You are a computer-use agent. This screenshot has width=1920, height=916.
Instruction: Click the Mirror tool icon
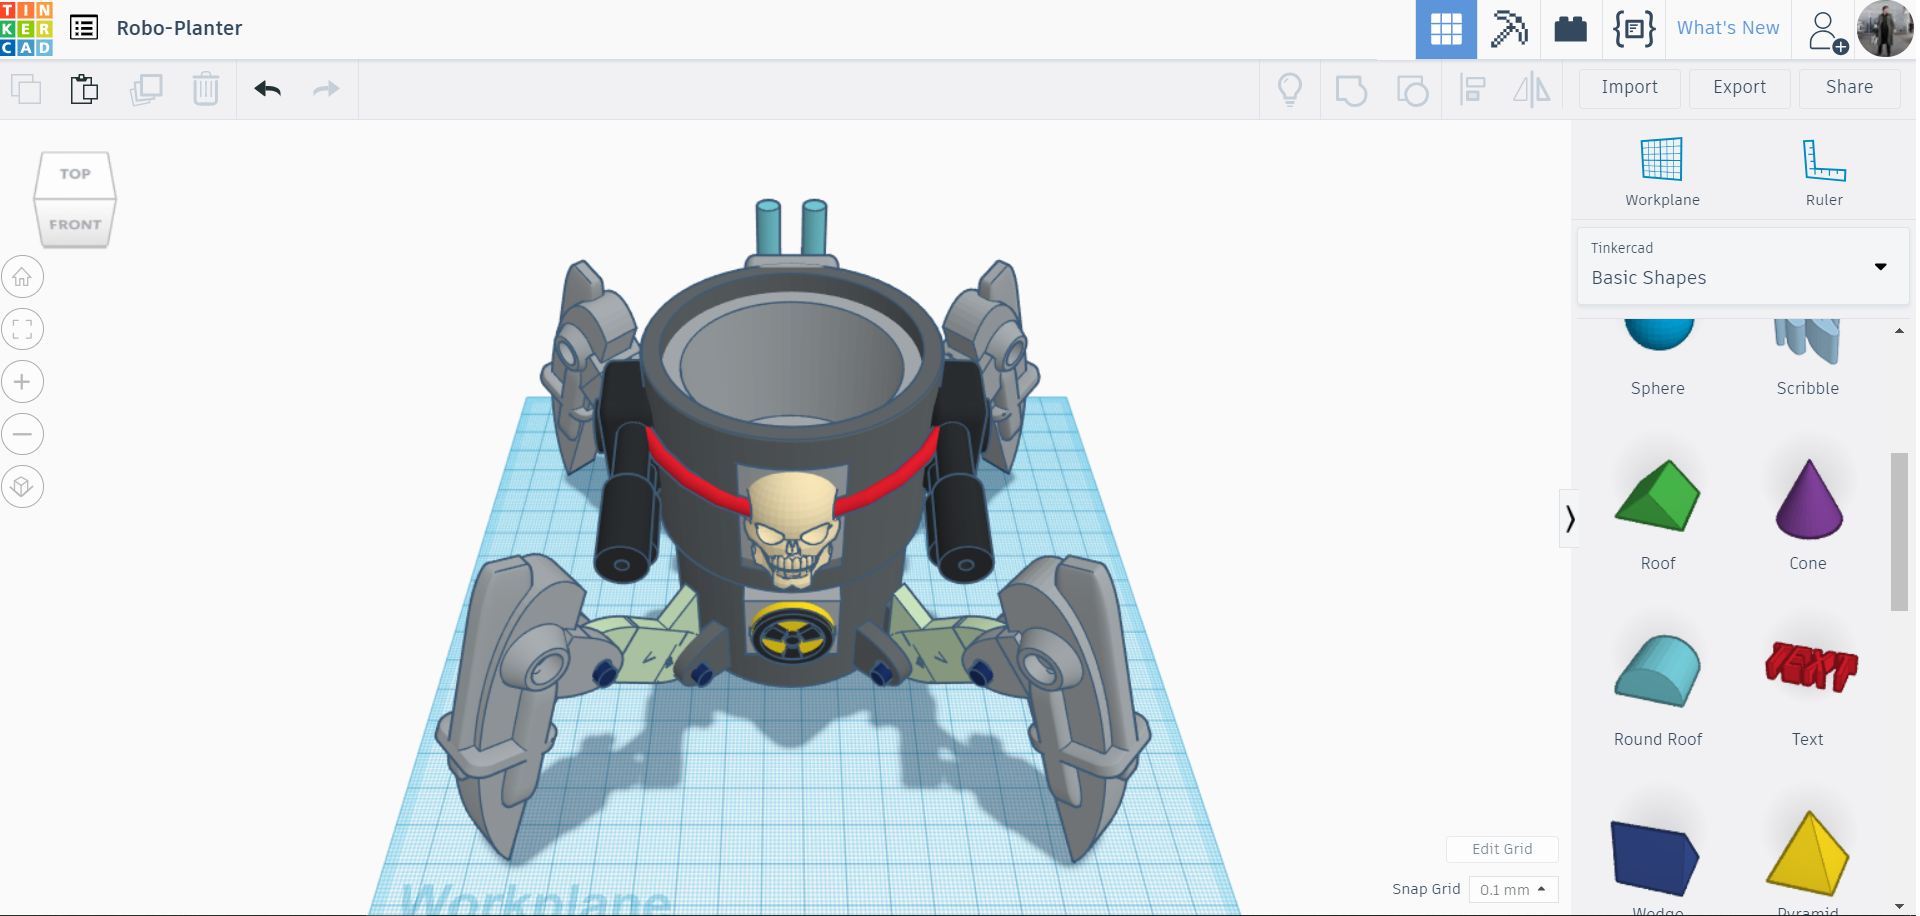(1531, 90)
